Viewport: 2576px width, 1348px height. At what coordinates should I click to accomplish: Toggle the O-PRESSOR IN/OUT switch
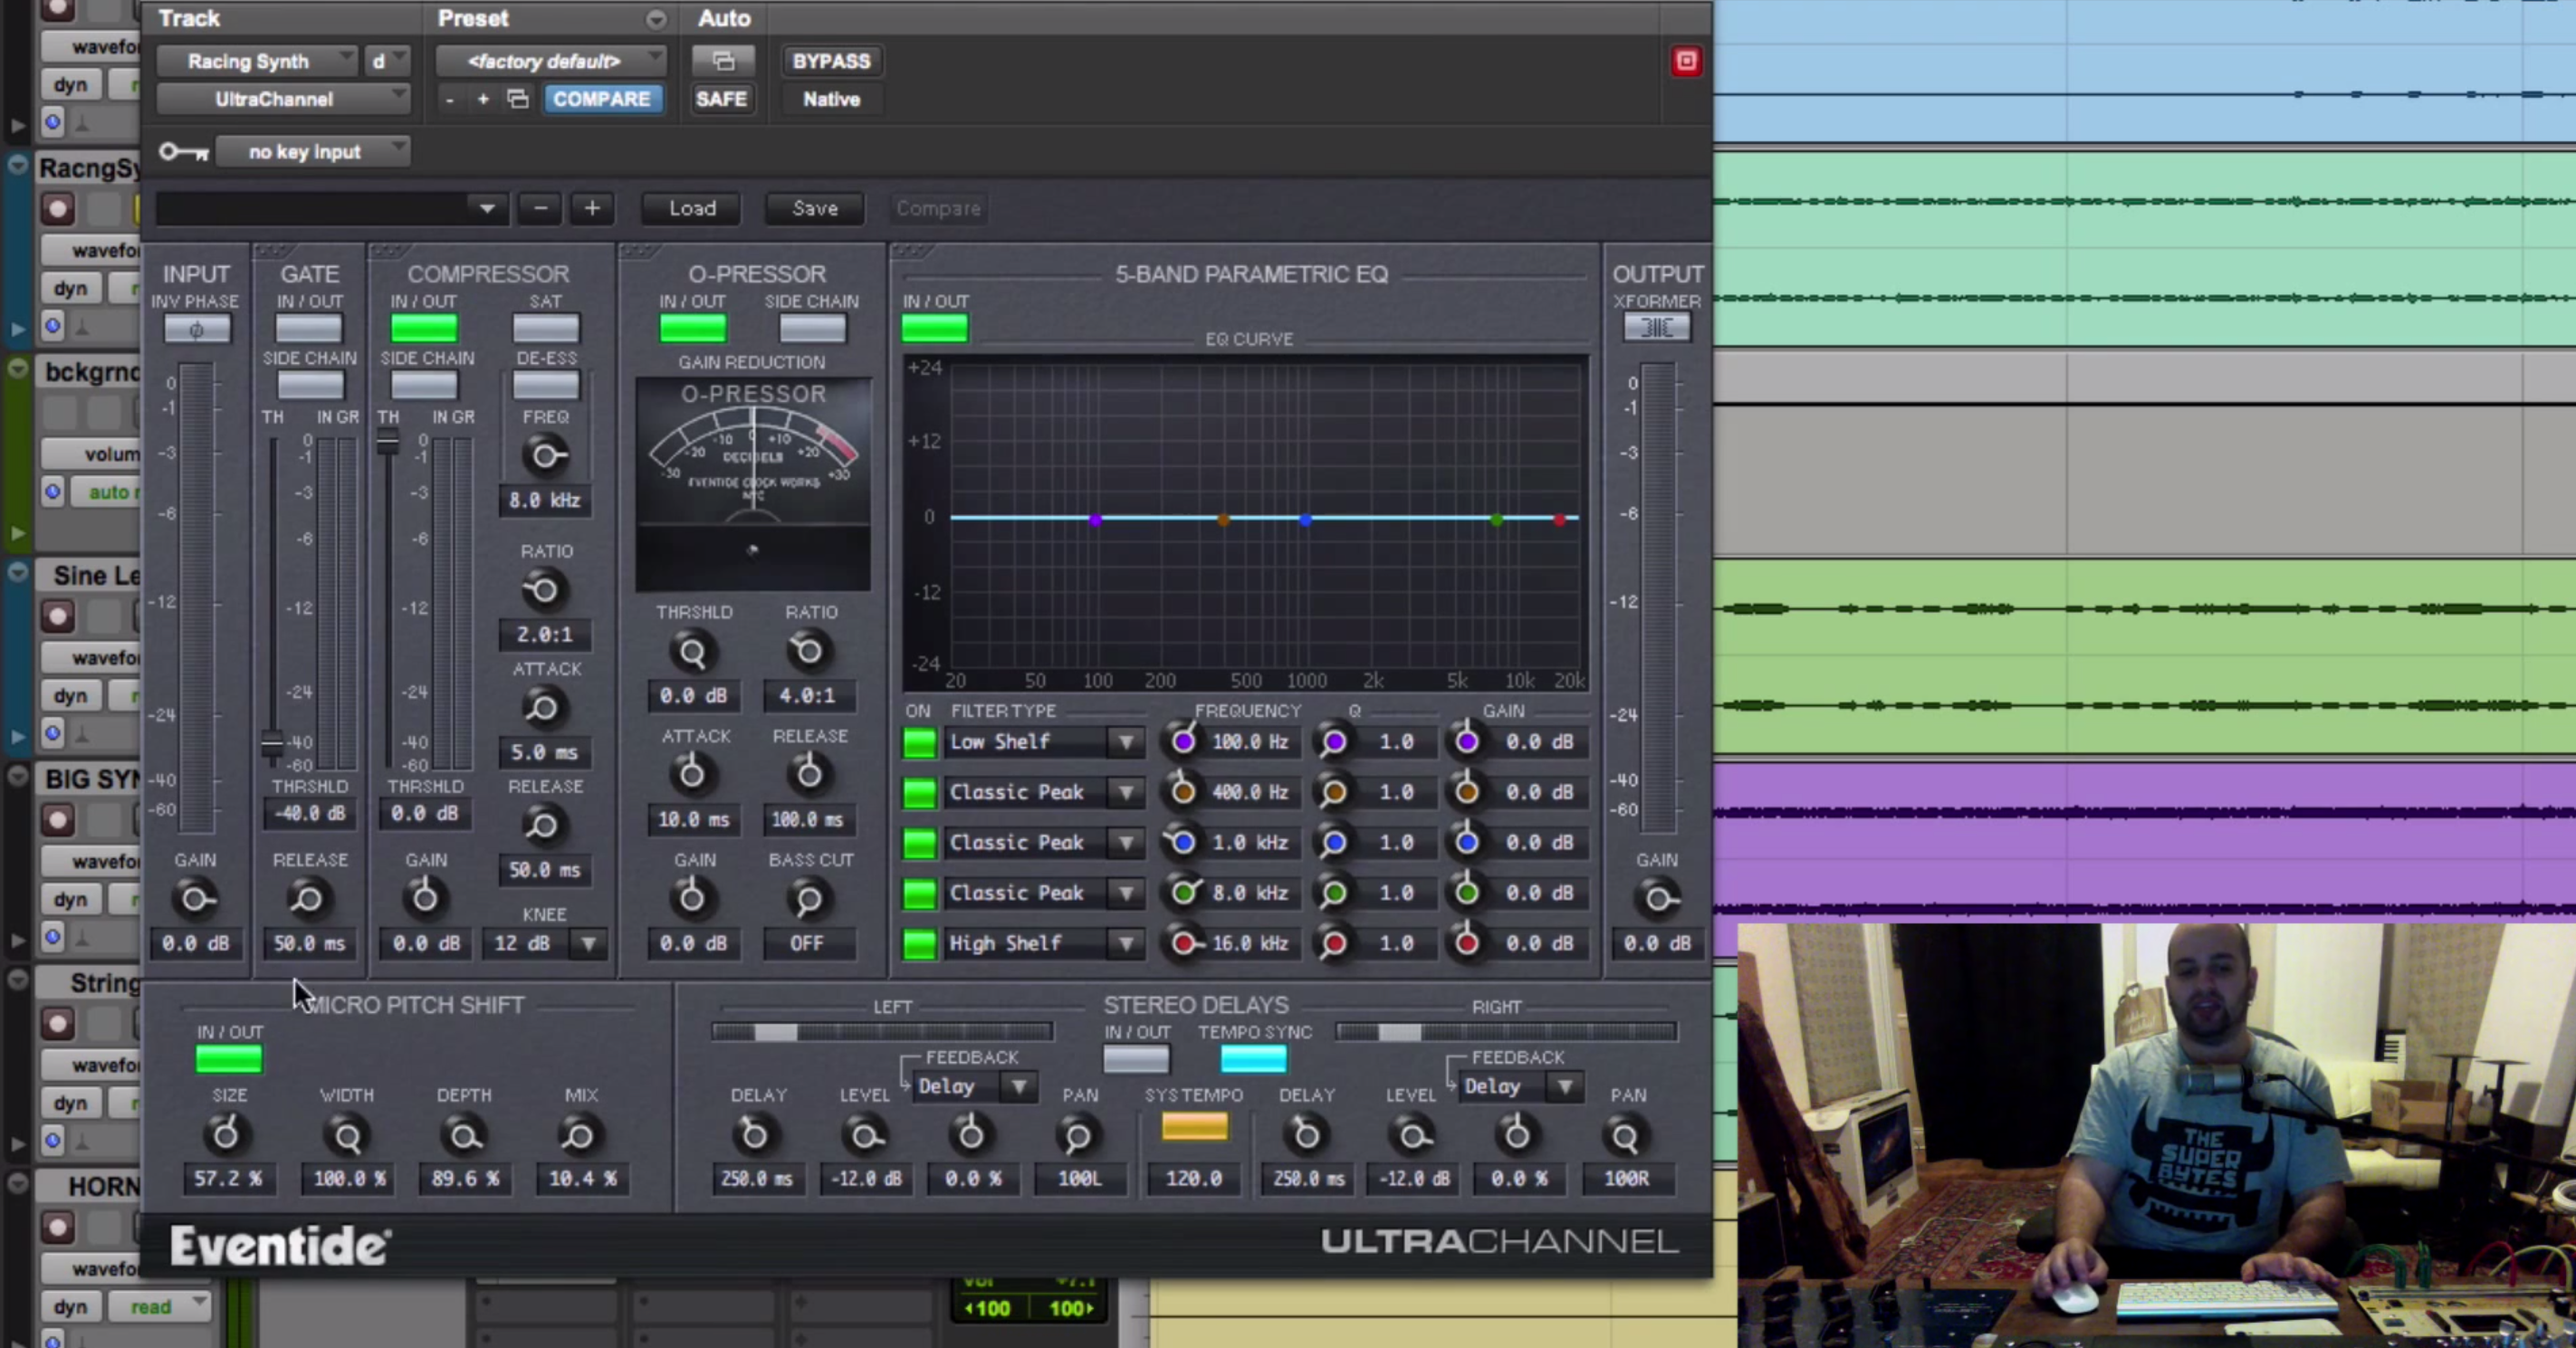[693, 328]
